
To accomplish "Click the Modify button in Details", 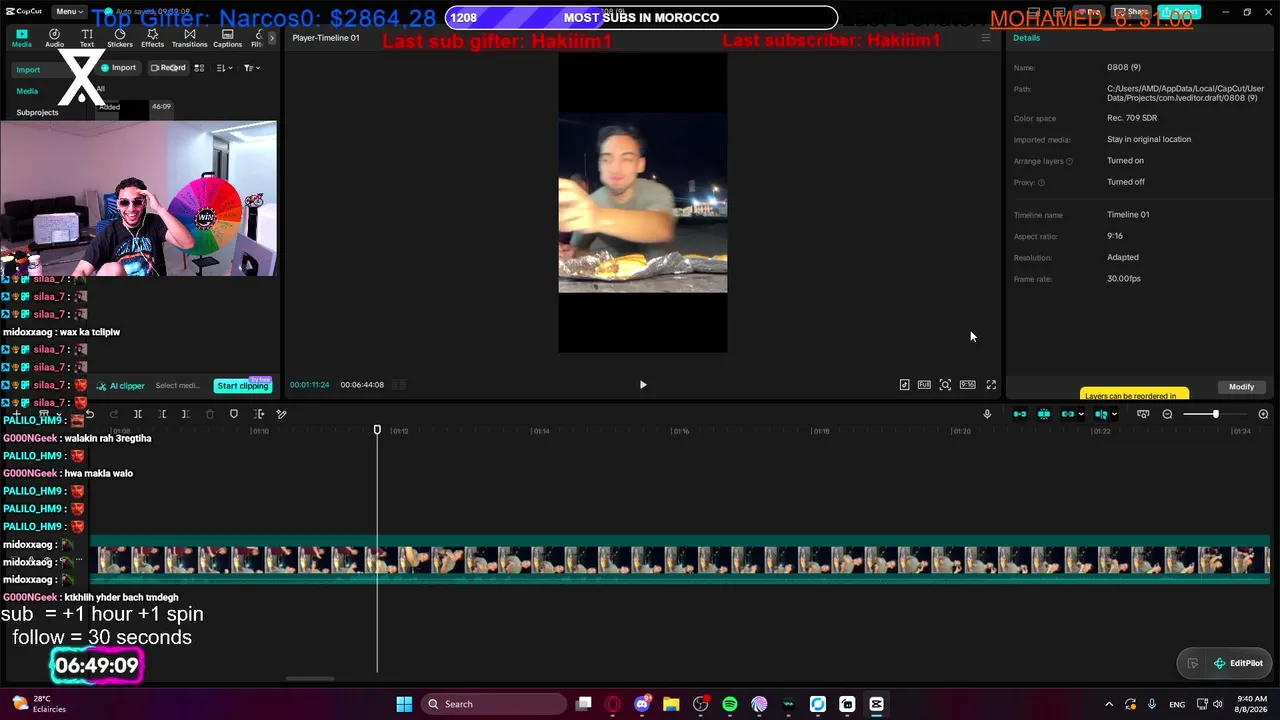I will [1241, 387].
